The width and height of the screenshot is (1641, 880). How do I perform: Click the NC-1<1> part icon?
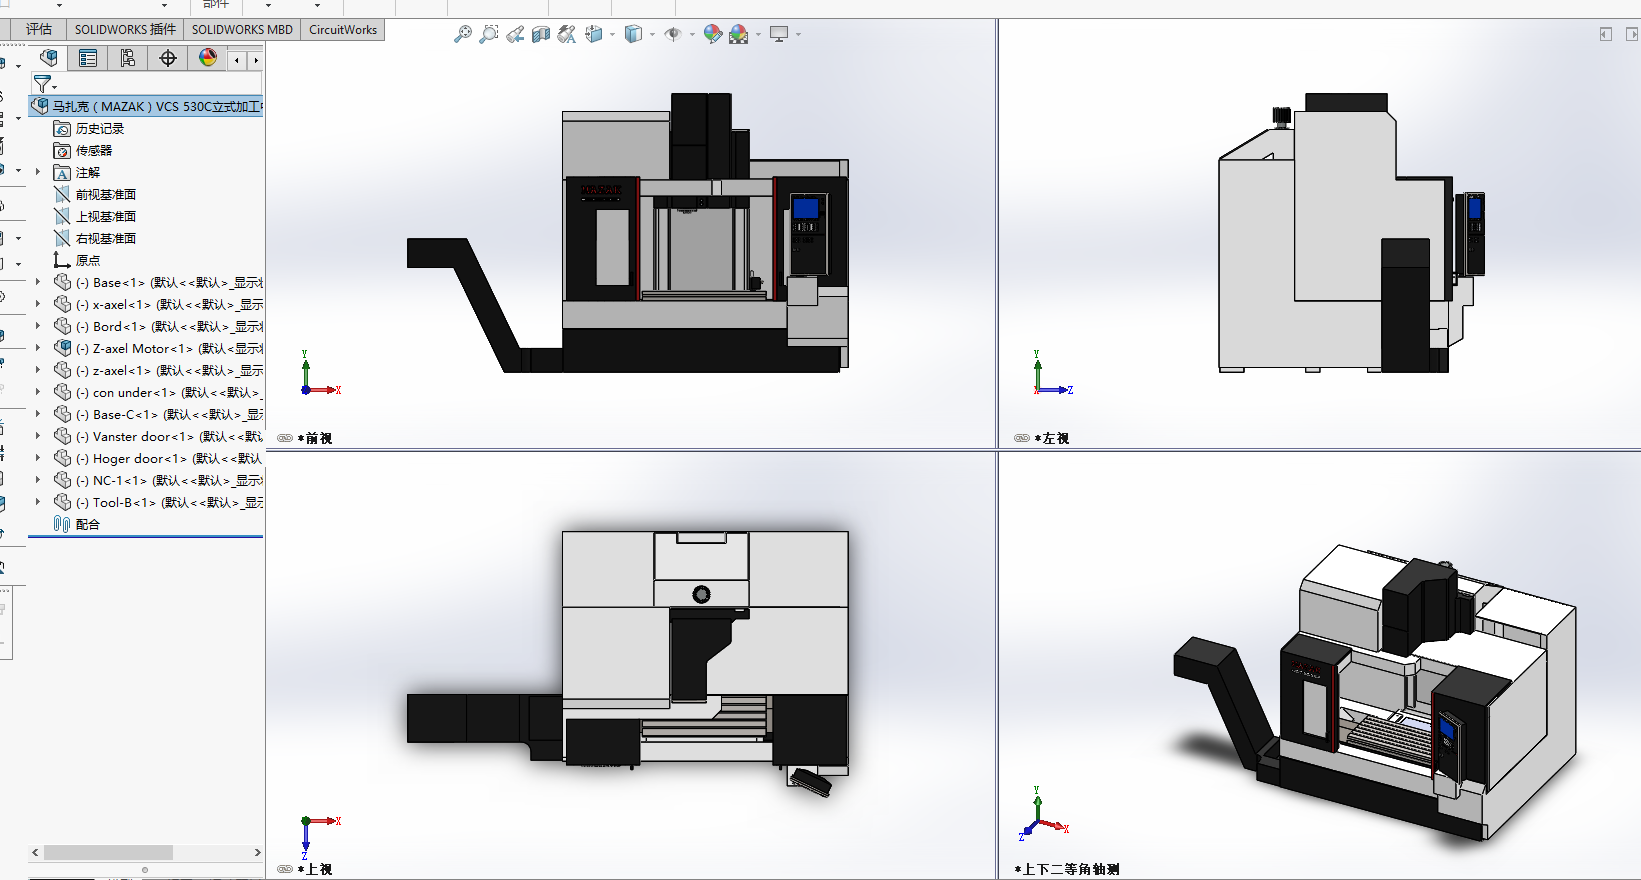[62, 480]
